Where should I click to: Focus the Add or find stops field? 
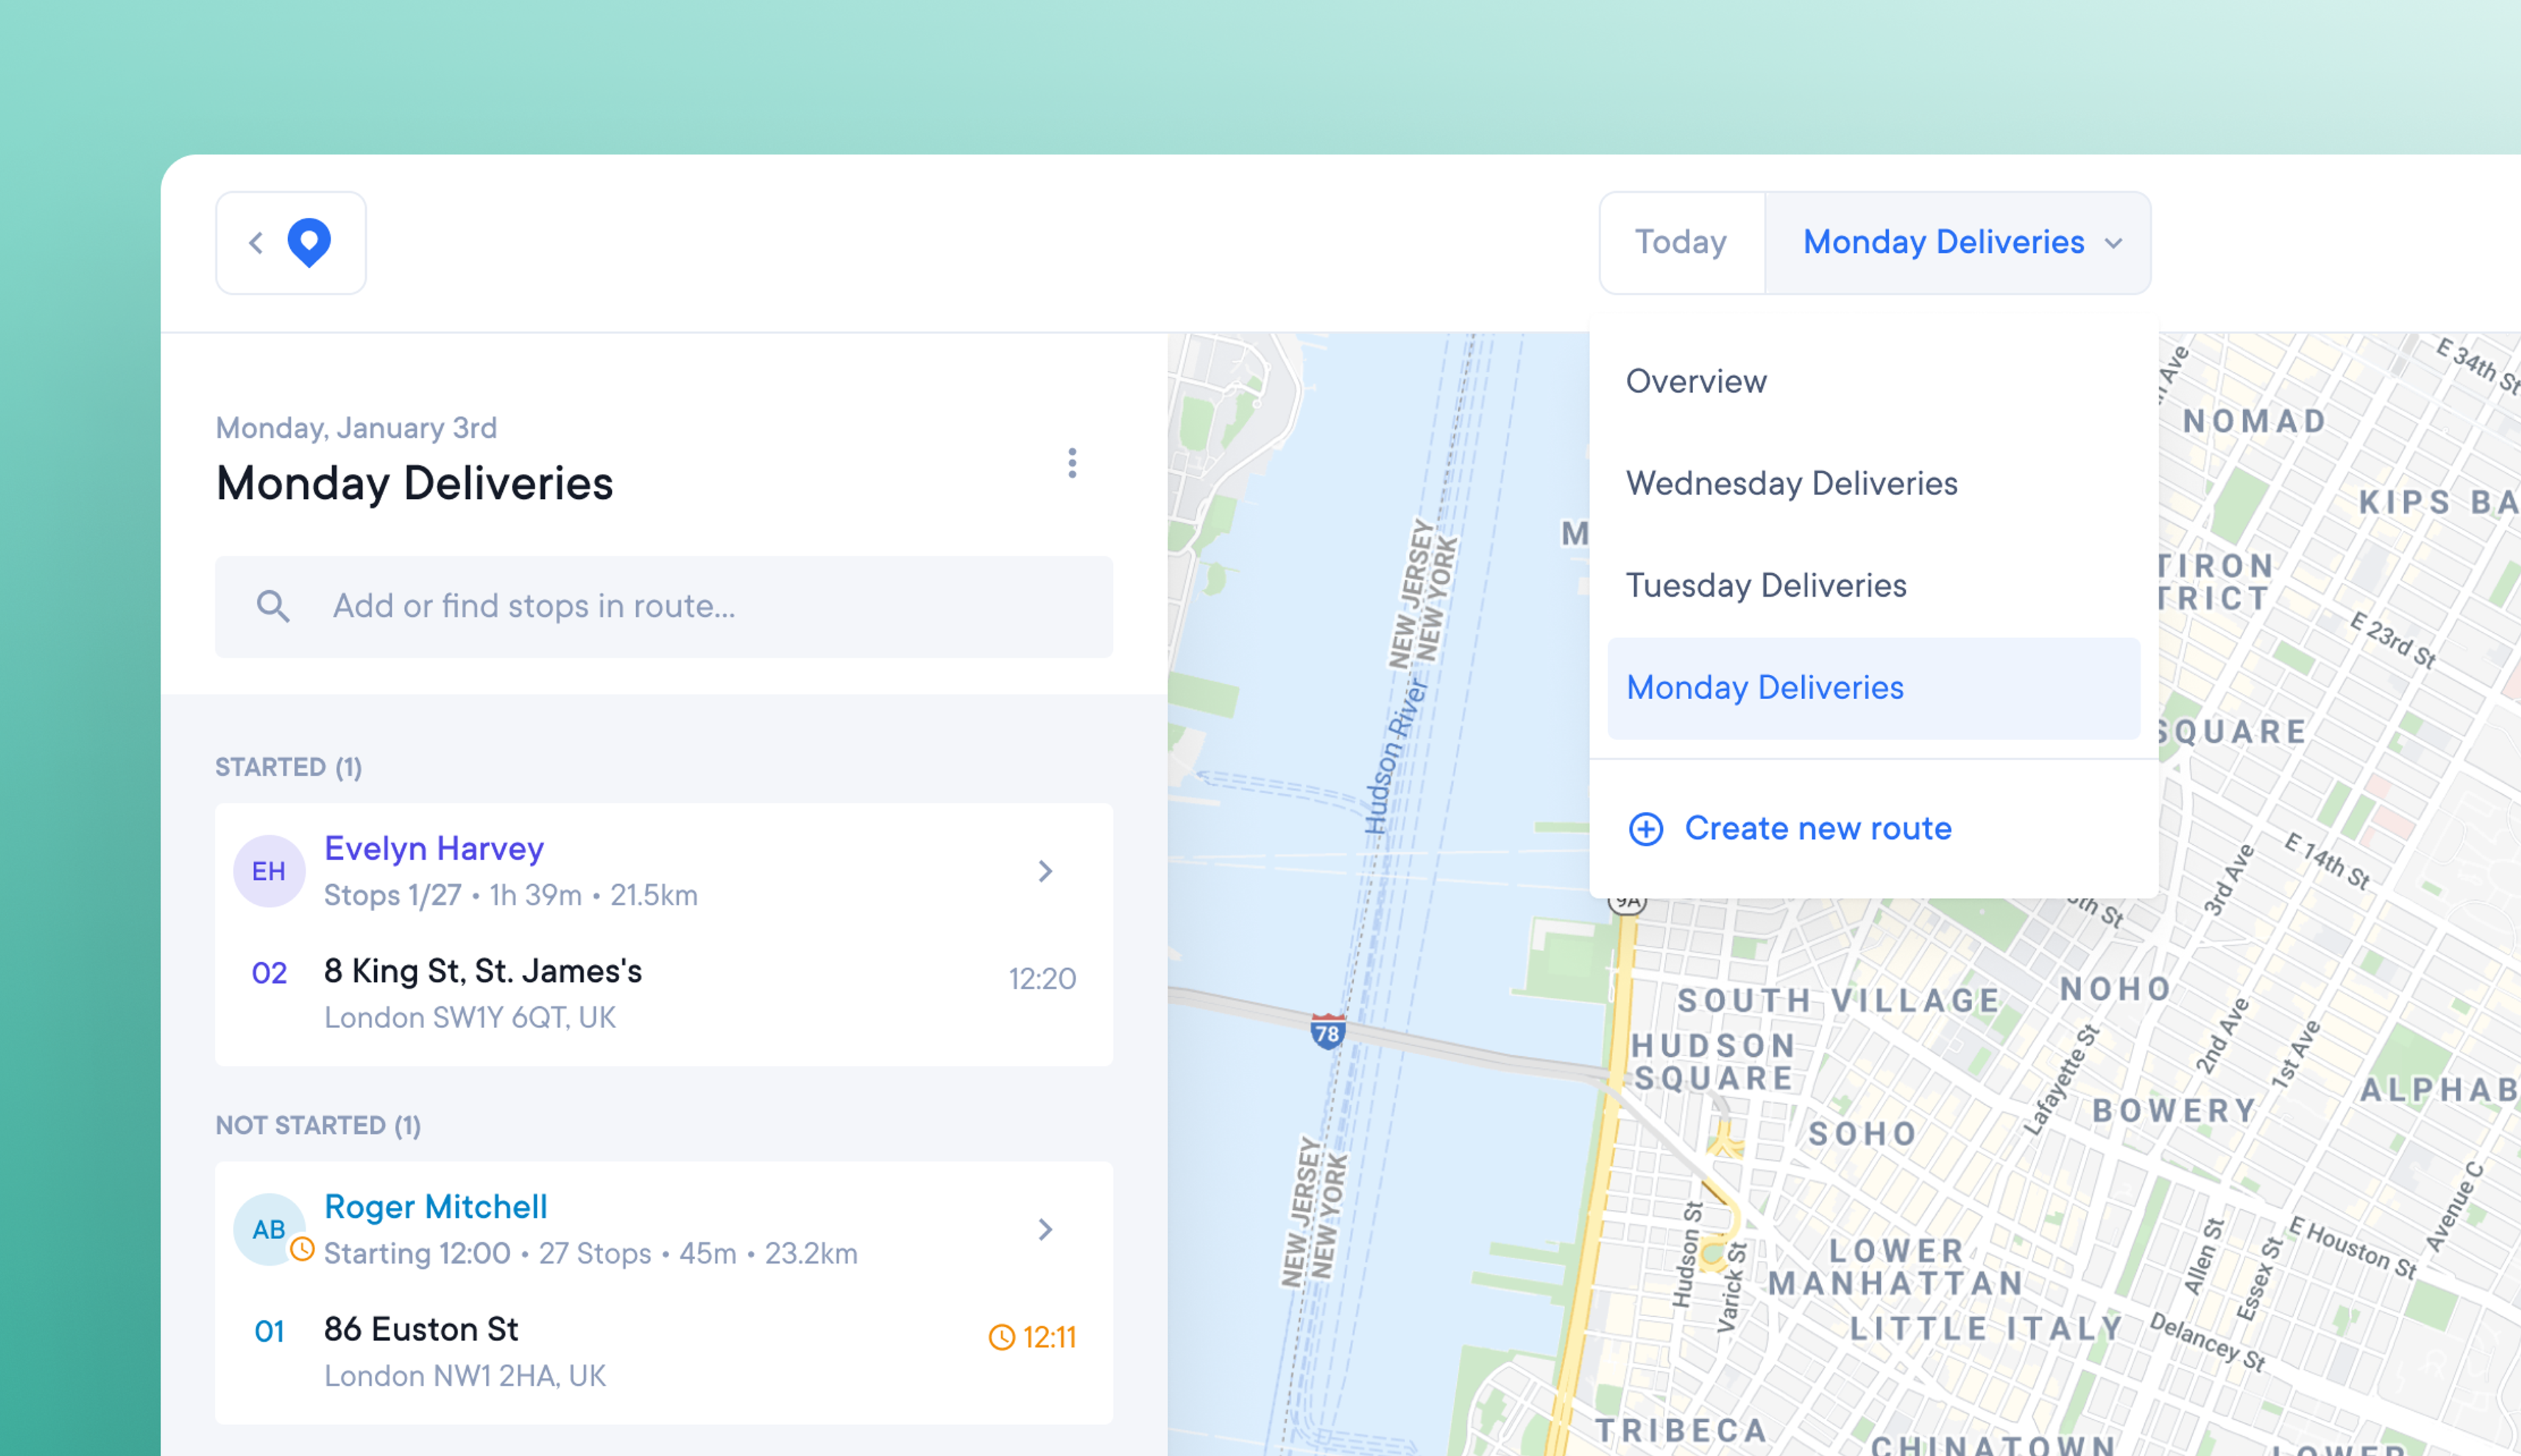[664, 606]
